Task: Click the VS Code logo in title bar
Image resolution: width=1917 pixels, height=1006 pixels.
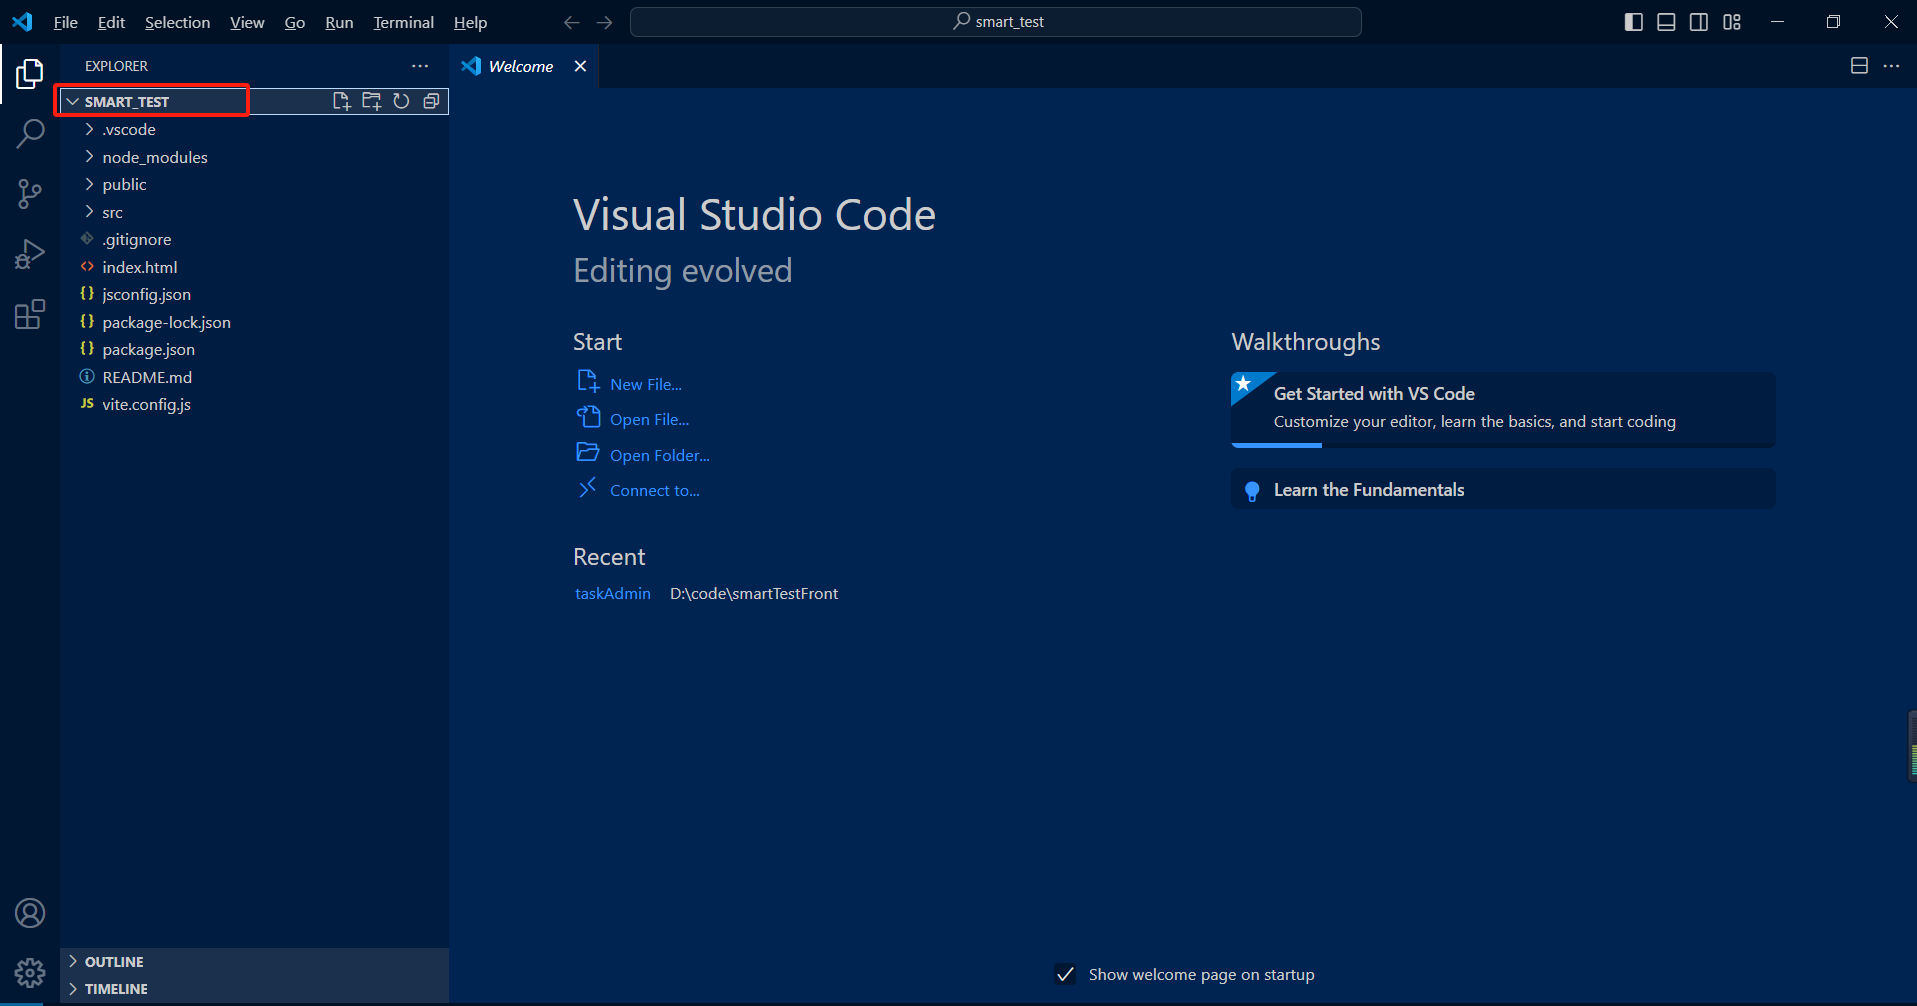Action: tap(22, 22)
